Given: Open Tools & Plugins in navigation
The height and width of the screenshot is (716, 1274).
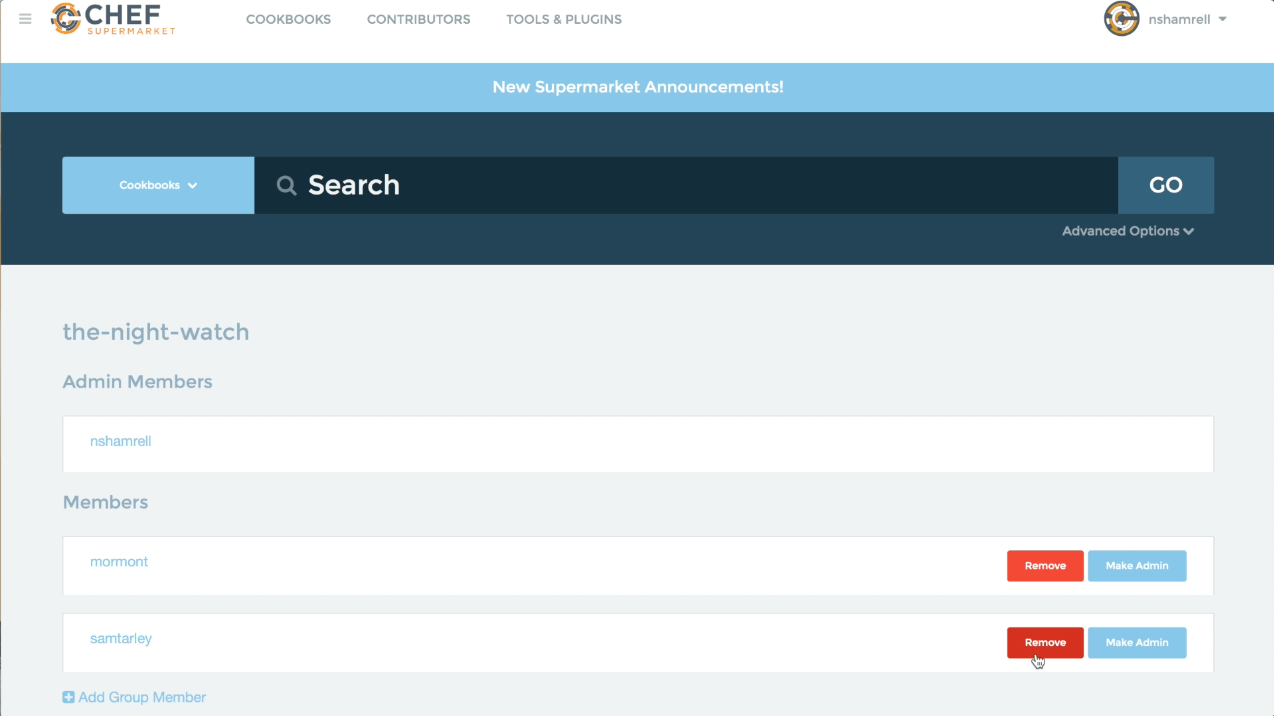Looking at the screenshot, I should (563, 19).
